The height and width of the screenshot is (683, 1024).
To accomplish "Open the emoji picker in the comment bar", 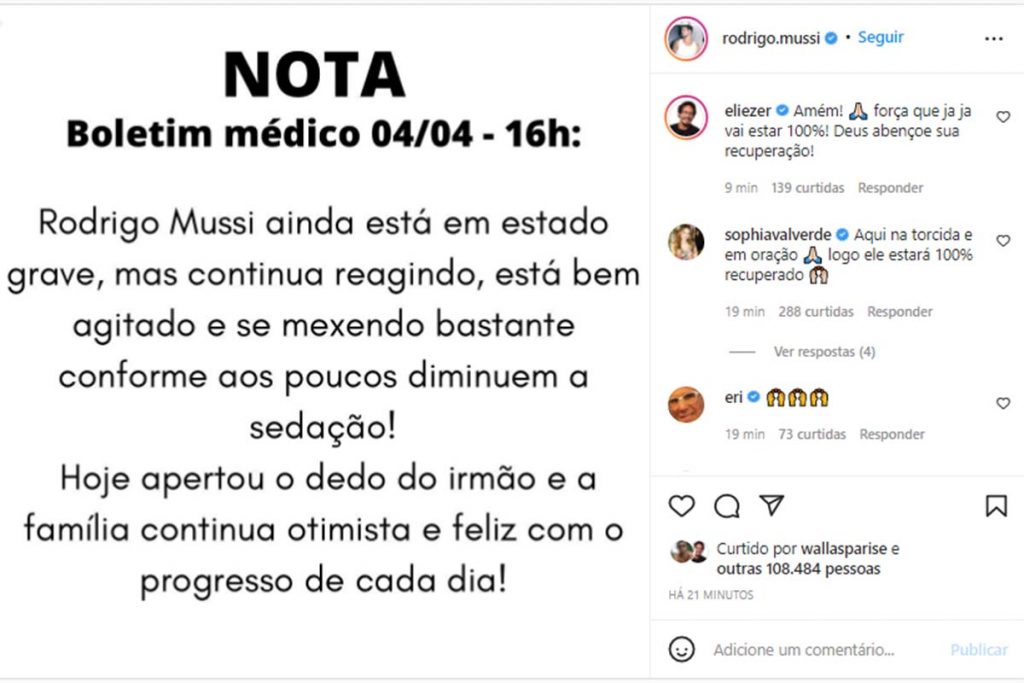I will click(683, 648).
